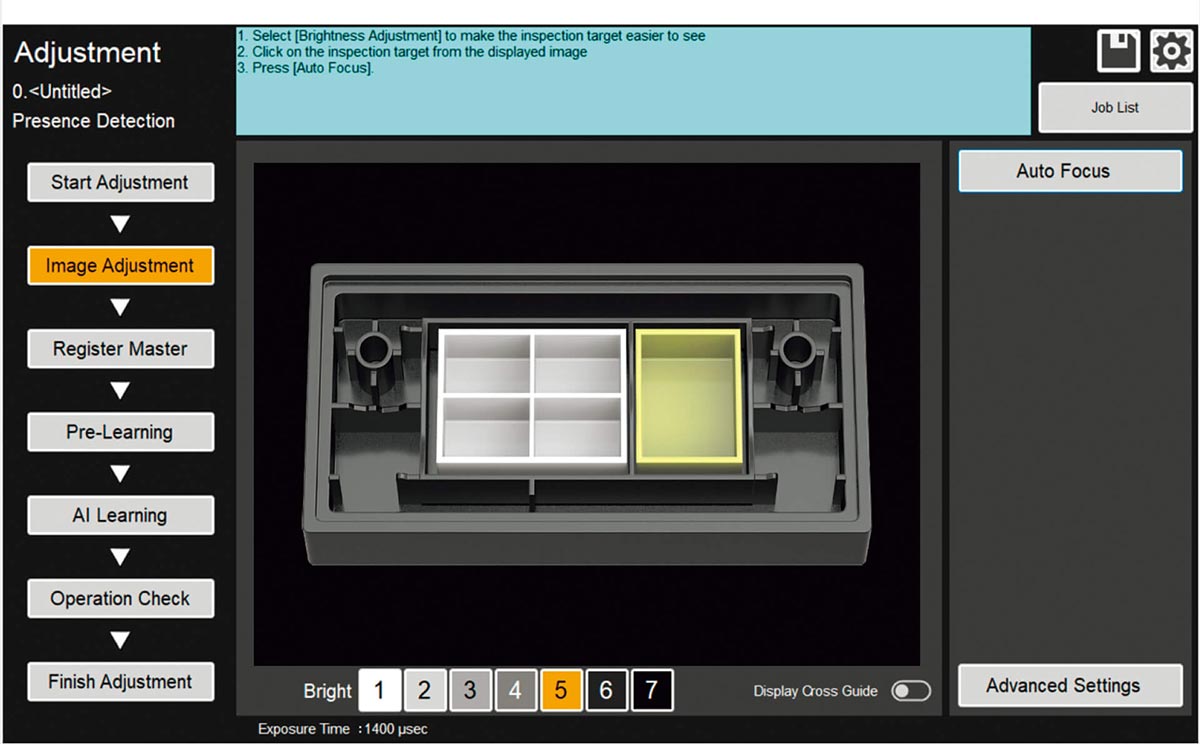The image size is (1200, 744).
Task: Switch to the Register Master step
Action: pos(120,349)
